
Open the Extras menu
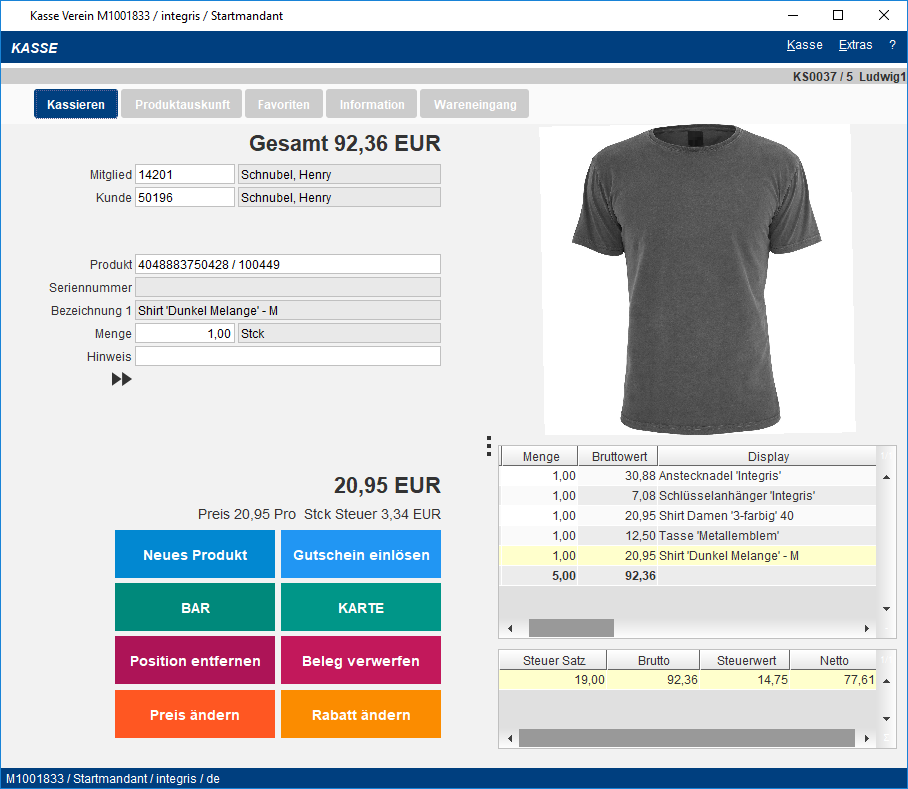tap(855, 45)
